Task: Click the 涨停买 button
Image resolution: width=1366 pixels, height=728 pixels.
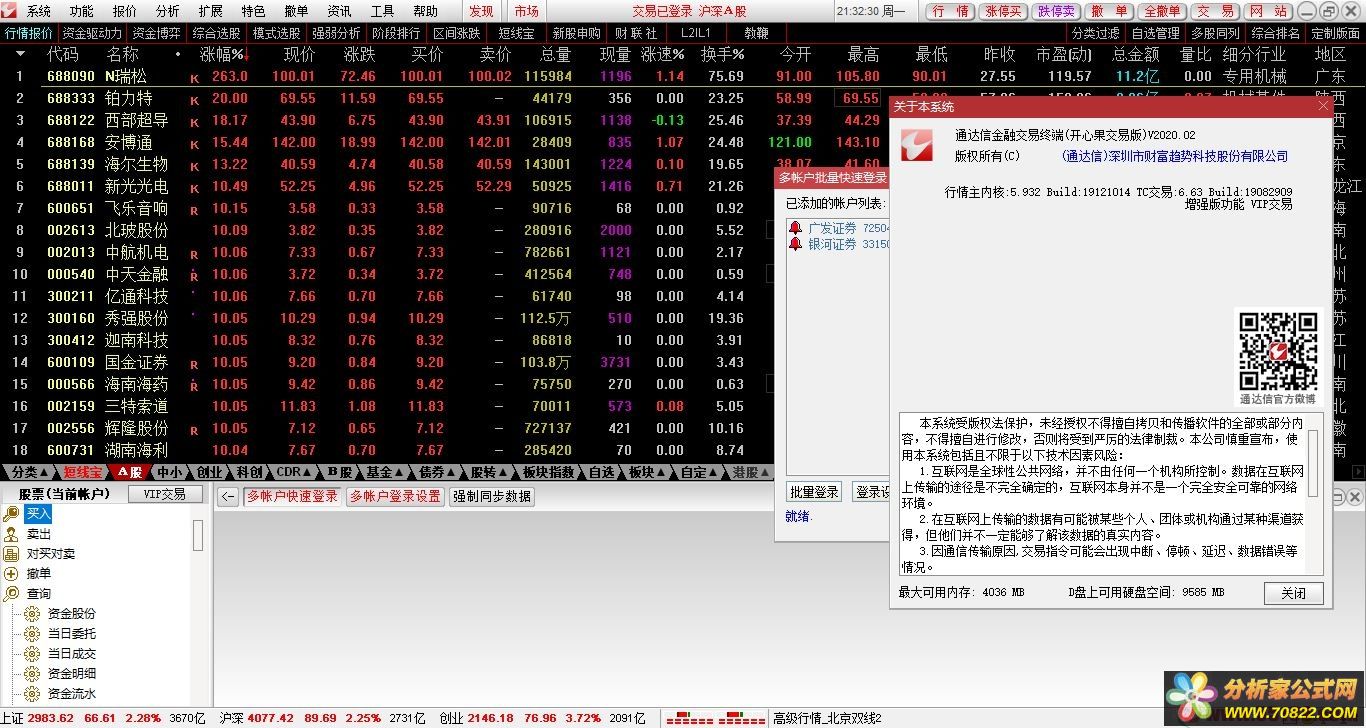Action: [1003, 11]
